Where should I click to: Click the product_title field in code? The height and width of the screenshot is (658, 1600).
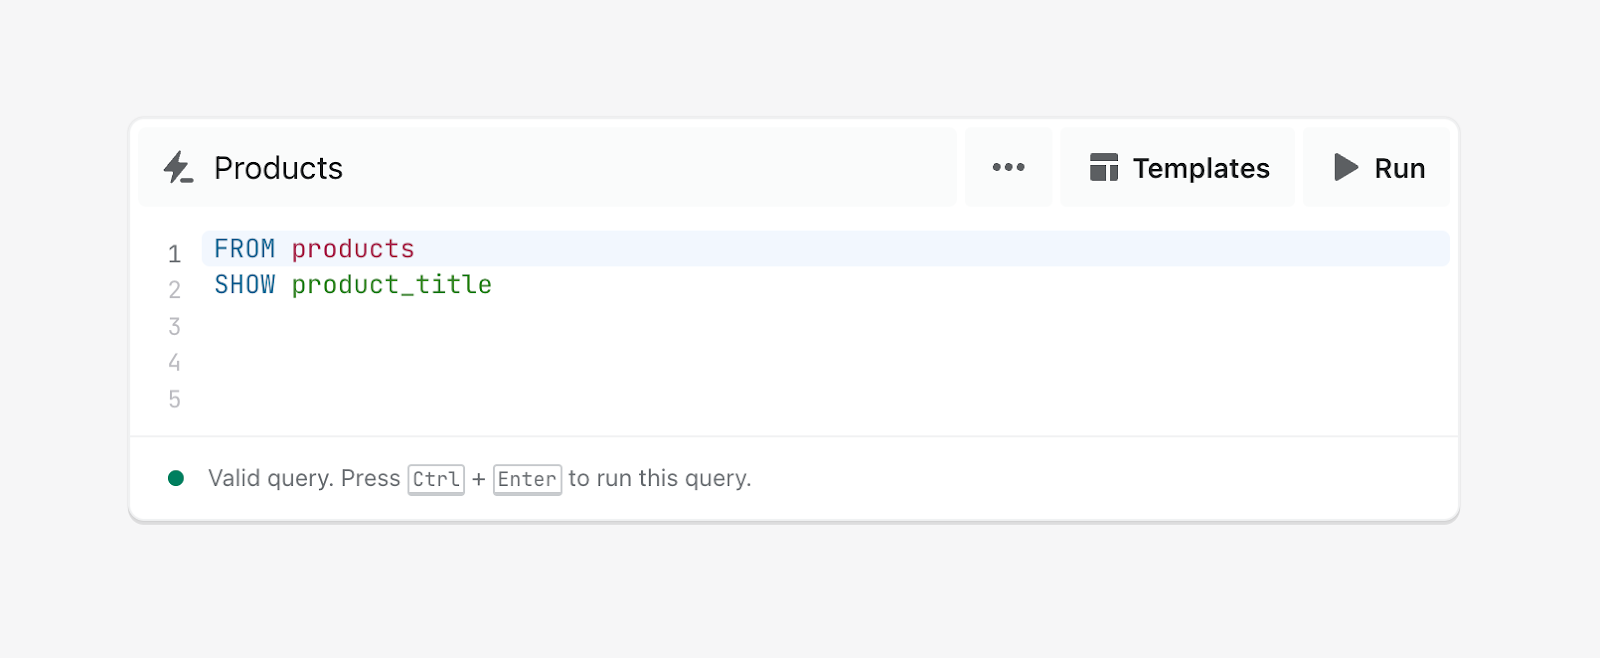tap(391, 285)
